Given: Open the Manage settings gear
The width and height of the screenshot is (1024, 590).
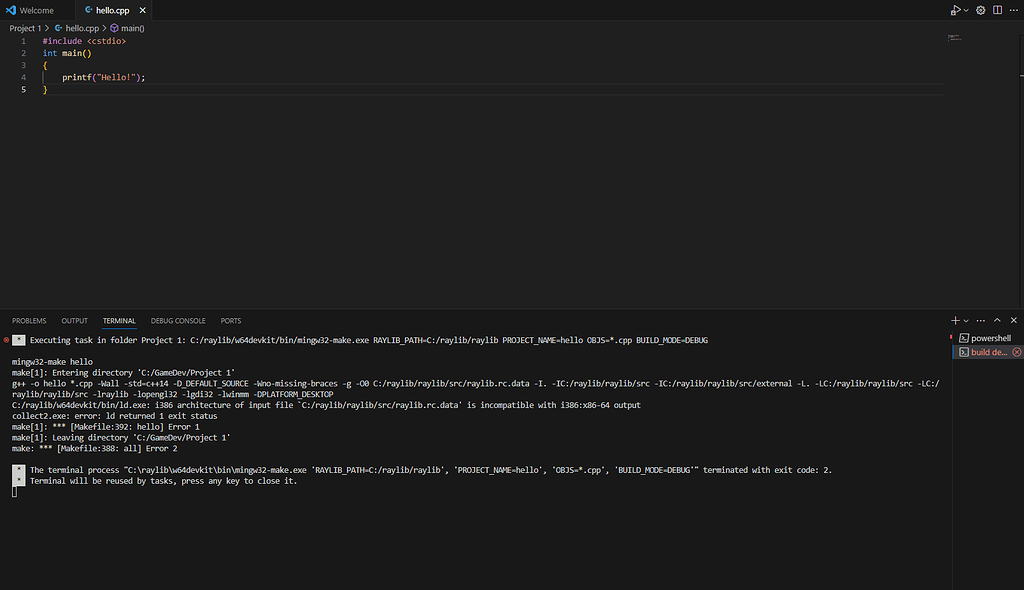Looking at the screenshot, I should (980, 10).
